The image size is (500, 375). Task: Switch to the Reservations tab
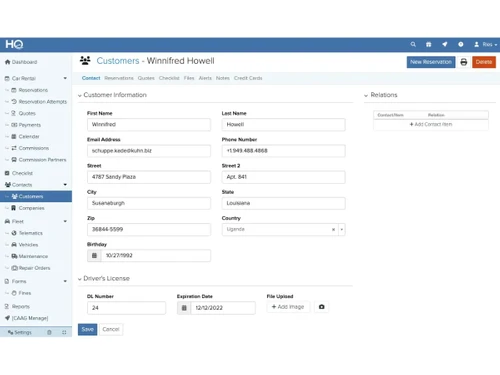point(119,78)
